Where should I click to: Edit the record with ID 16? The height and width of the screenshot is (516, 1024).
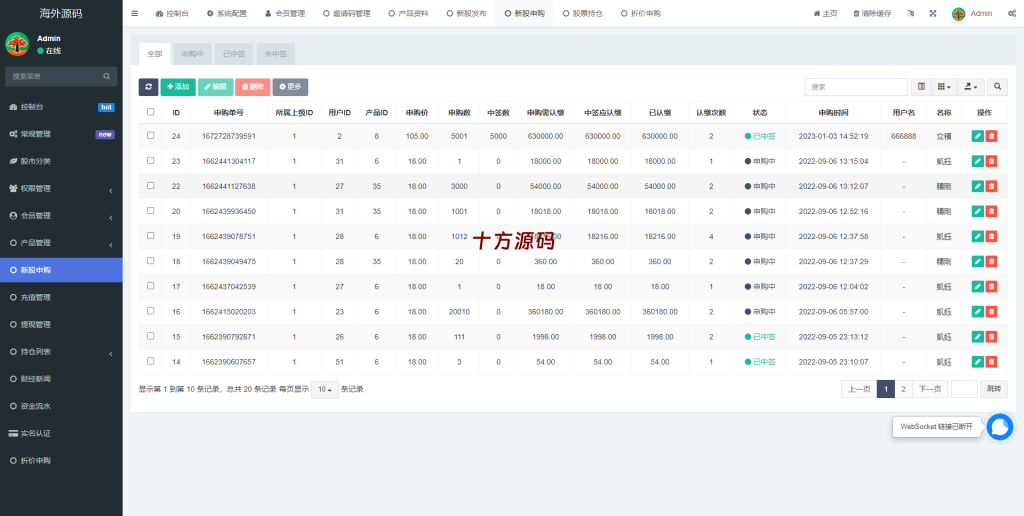click(978, 312)
